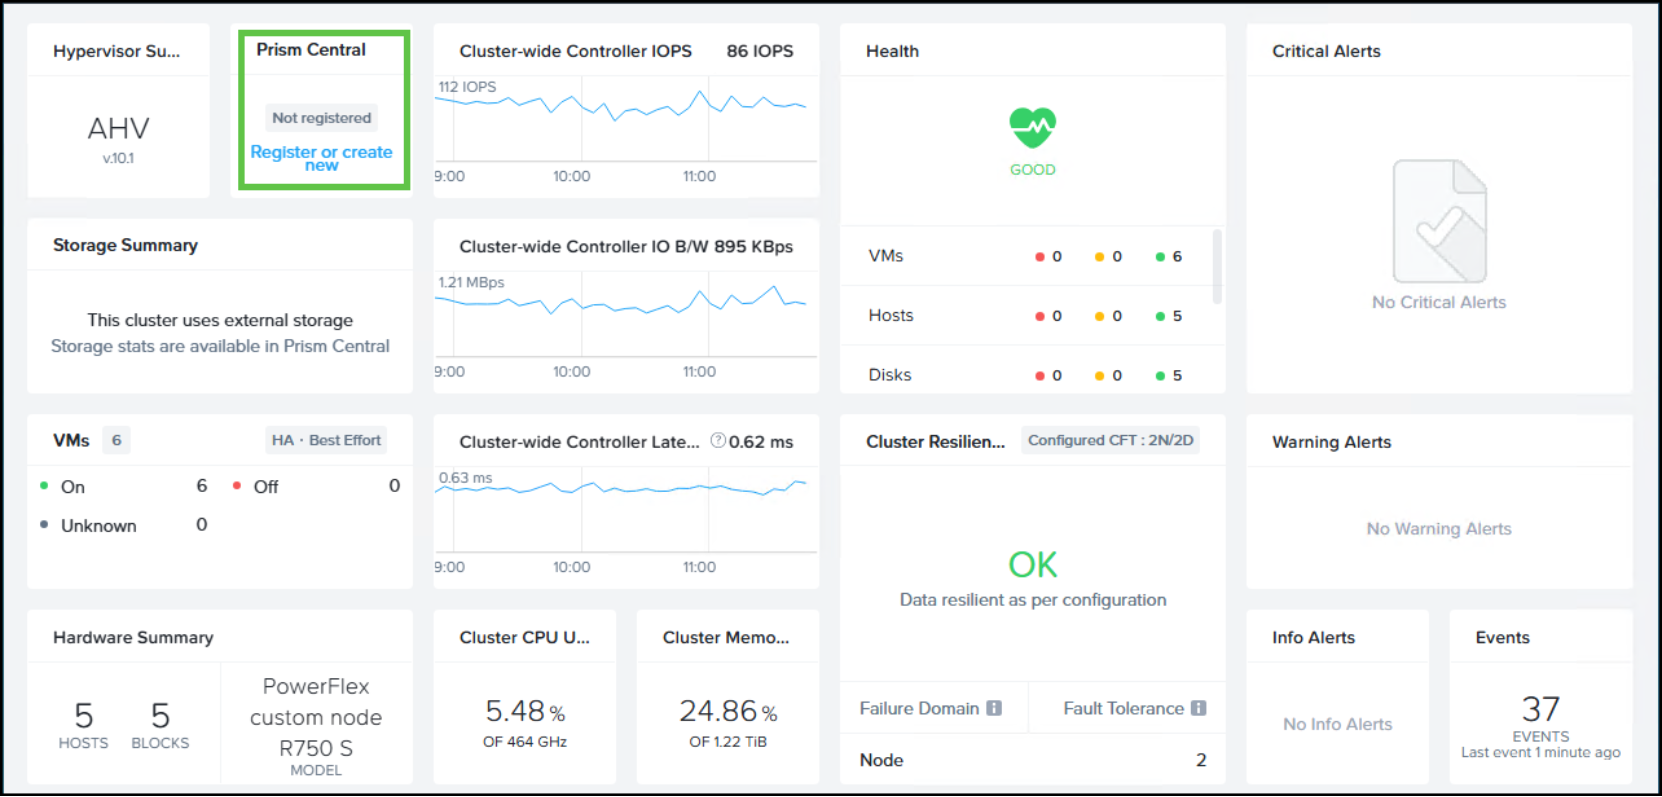Click the green heart health icon

pos(1032,128)
